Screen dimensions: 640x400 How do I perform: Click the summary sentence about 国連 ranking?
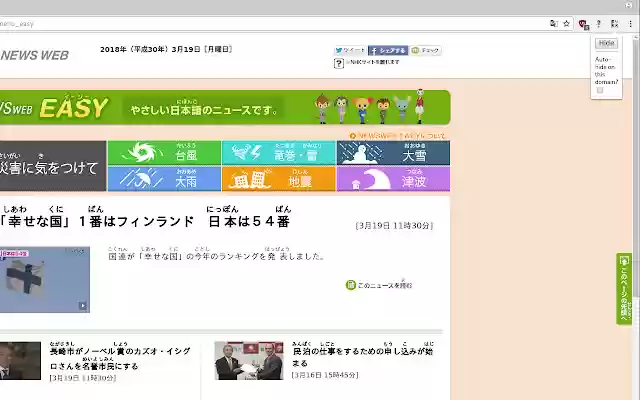pyautogui.click(x=216, y=256)
